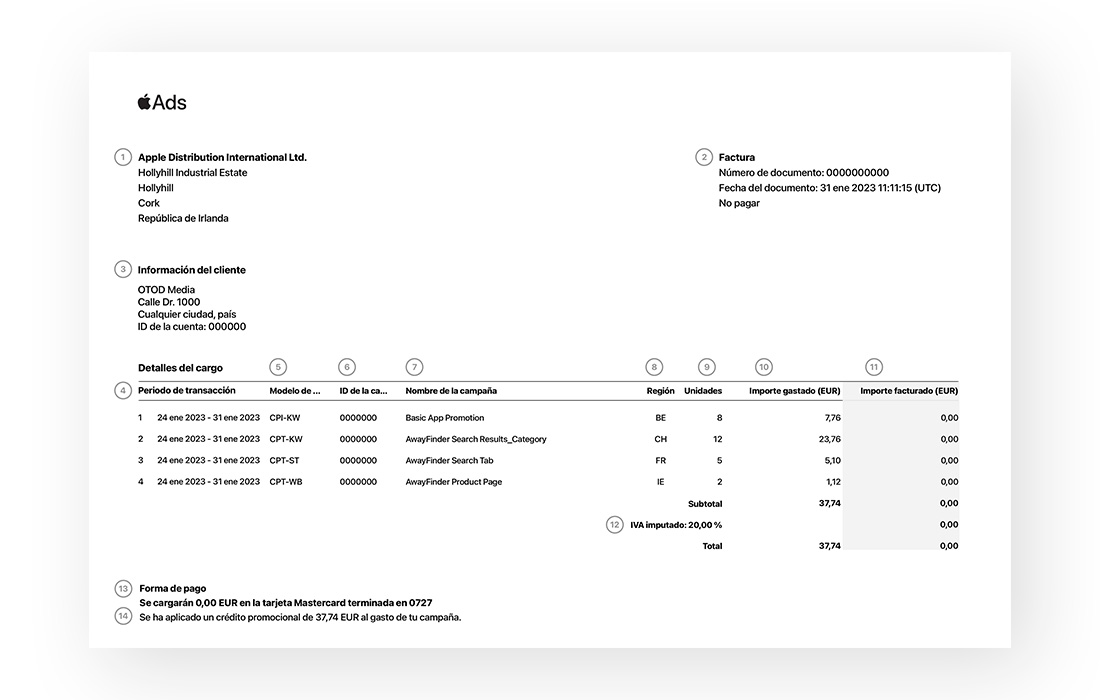Click circled number 7 above campaign name column
The width and height of the screenshot is (1100, 700).
coord(415,367)
